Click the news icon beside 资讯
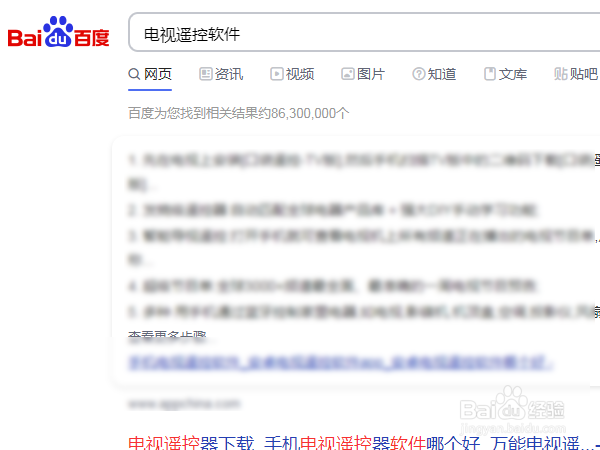The height and width of the screenshot is (450, 600). click(x=205, y=74)
